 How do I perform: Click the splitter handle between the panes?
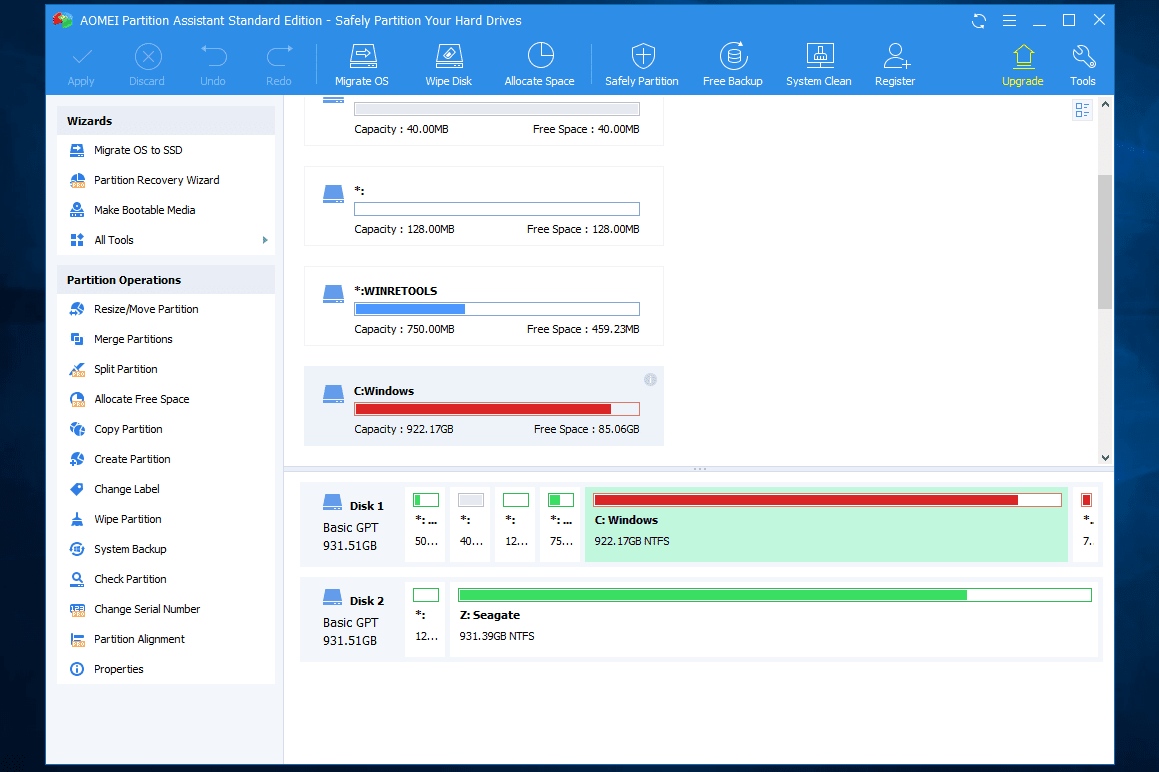(x=700, y=469)
